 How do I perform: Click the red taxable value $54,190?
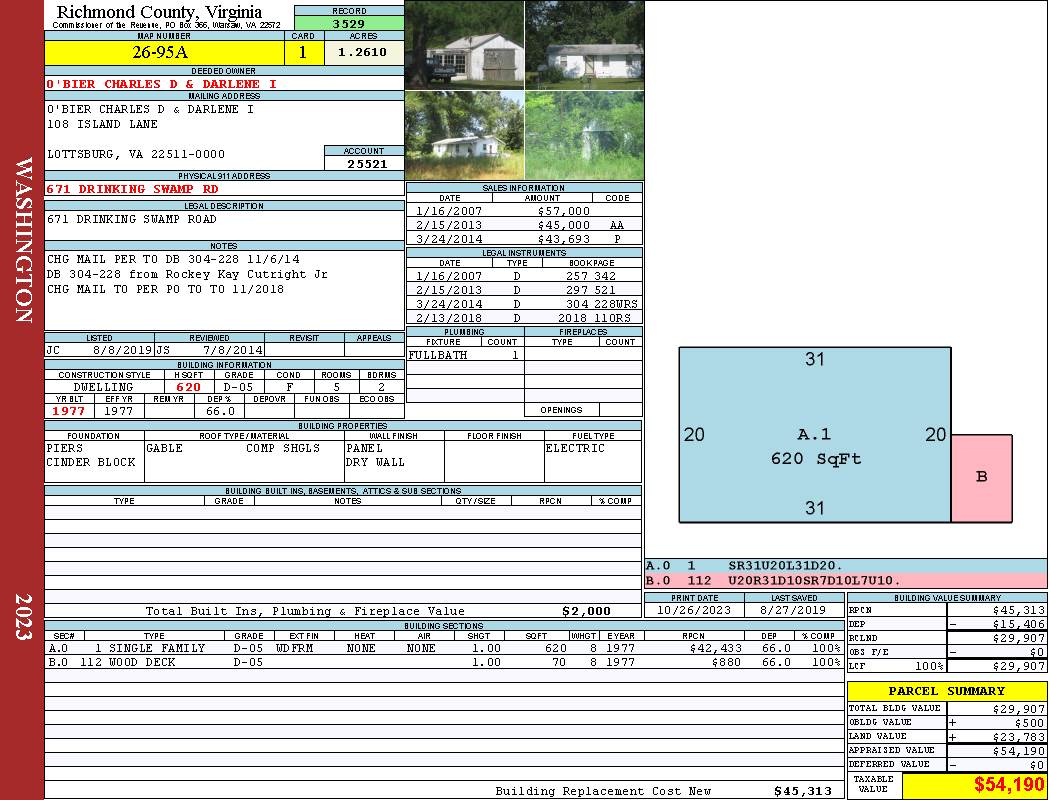(974, 785)
